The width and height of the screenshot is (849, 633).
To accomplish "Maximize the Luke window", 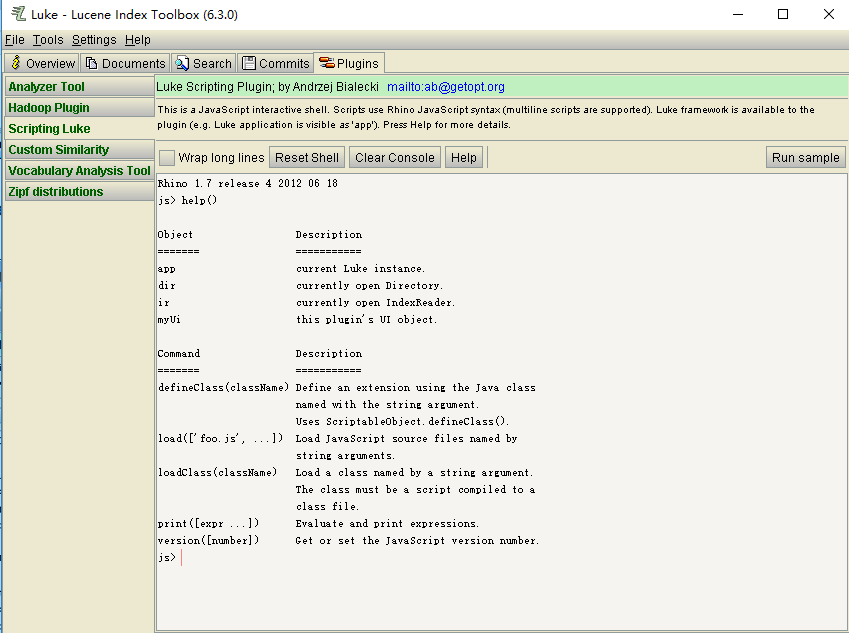I will 783,14.
